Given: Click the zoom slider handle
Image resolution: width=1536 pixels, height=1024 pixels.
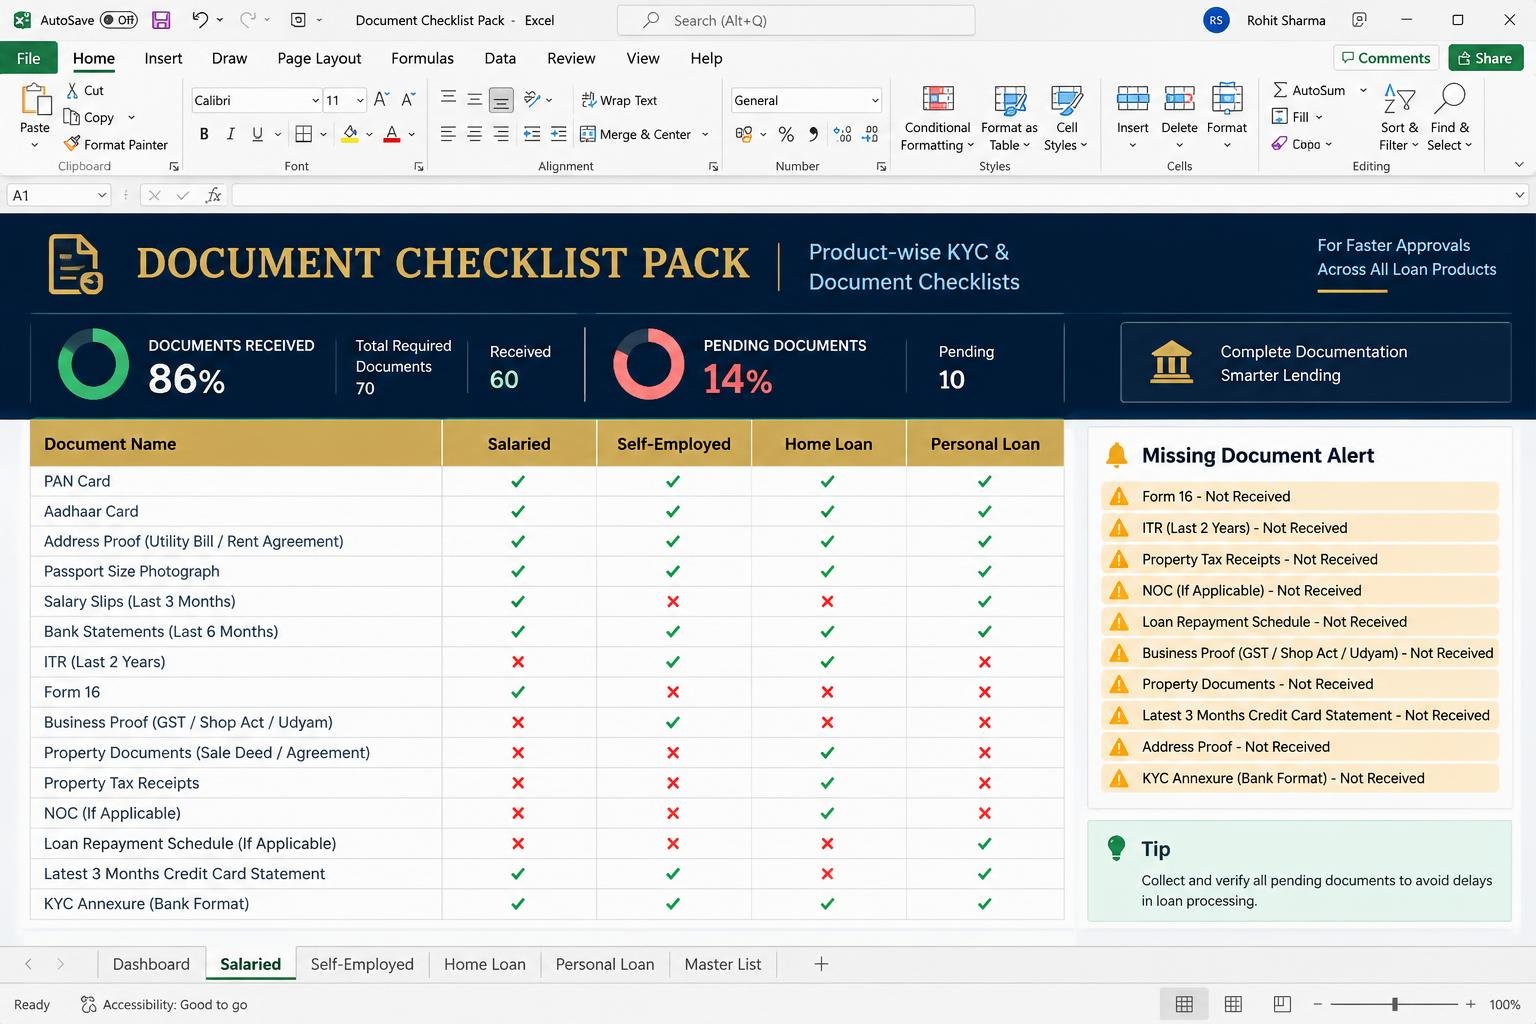Looking at the screenshot, I should point(1394,1004).
